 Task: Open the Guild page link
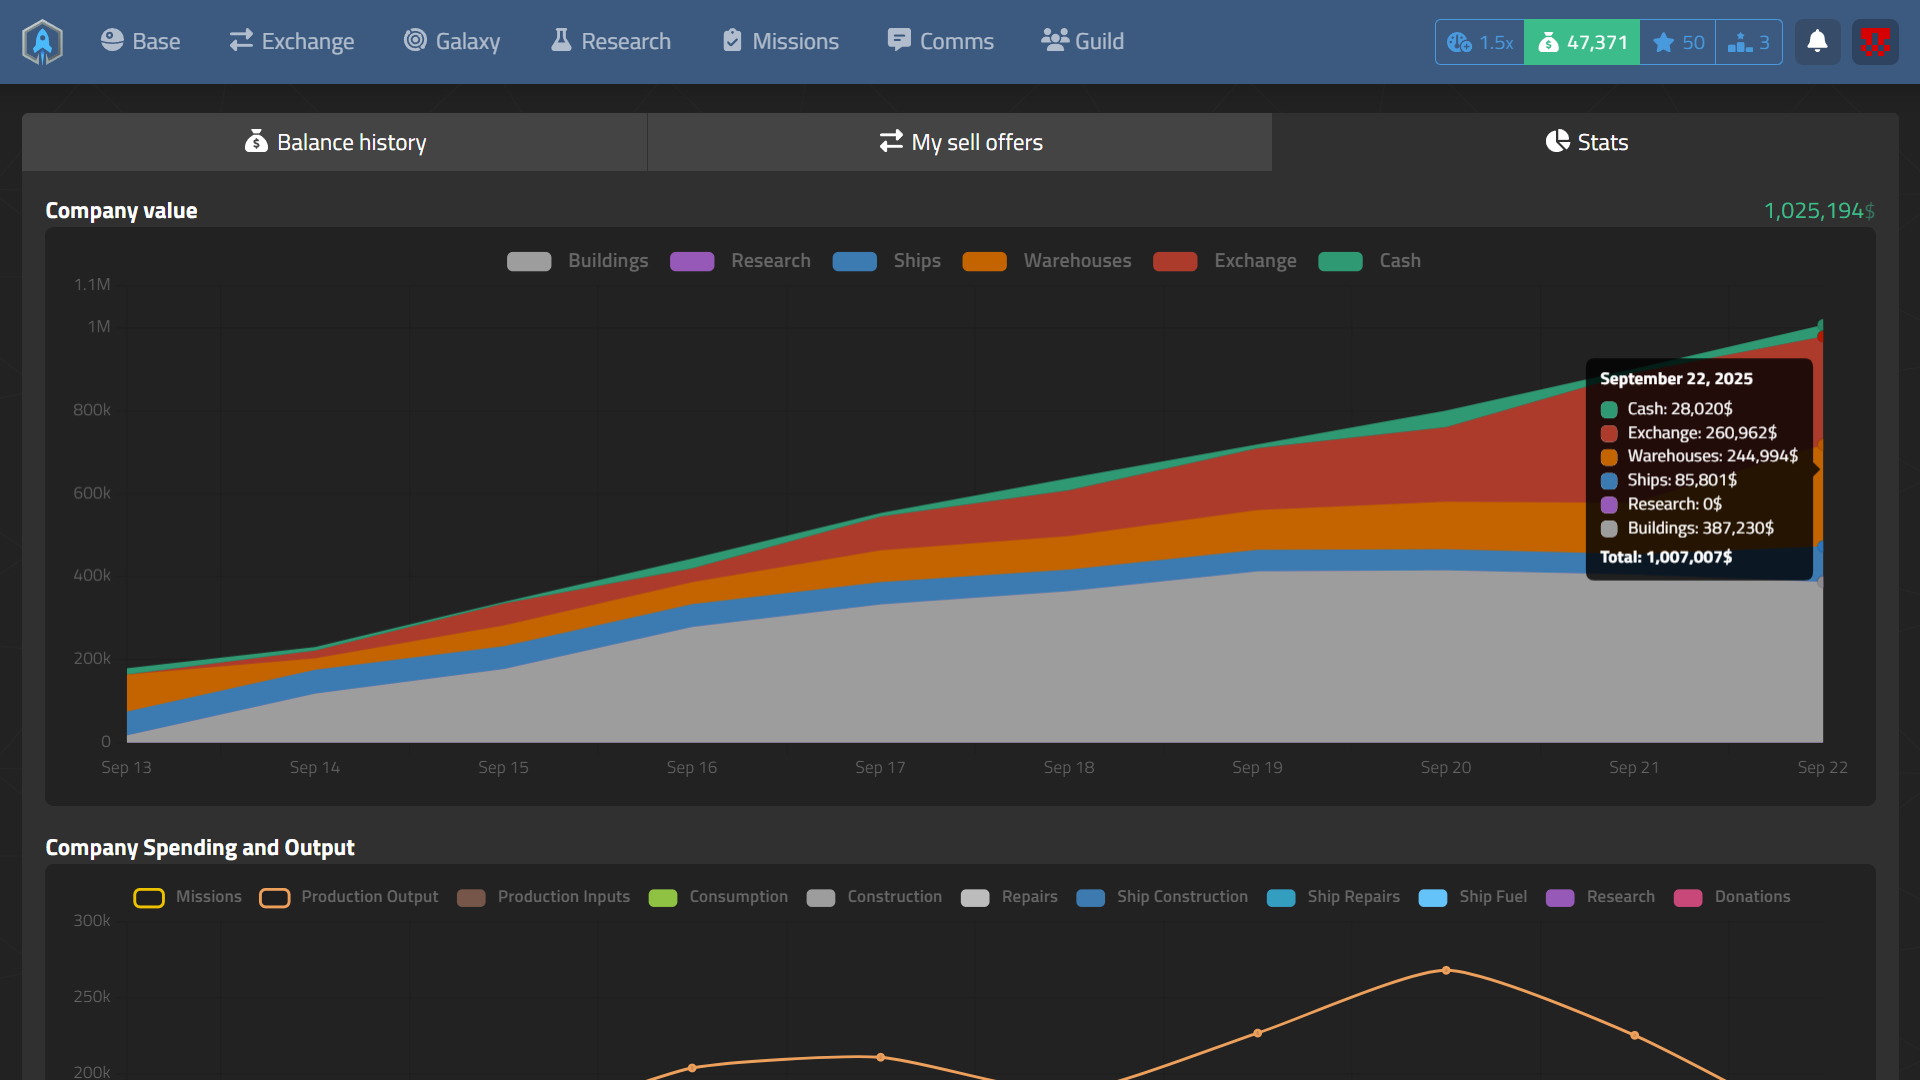(1083, 41)
